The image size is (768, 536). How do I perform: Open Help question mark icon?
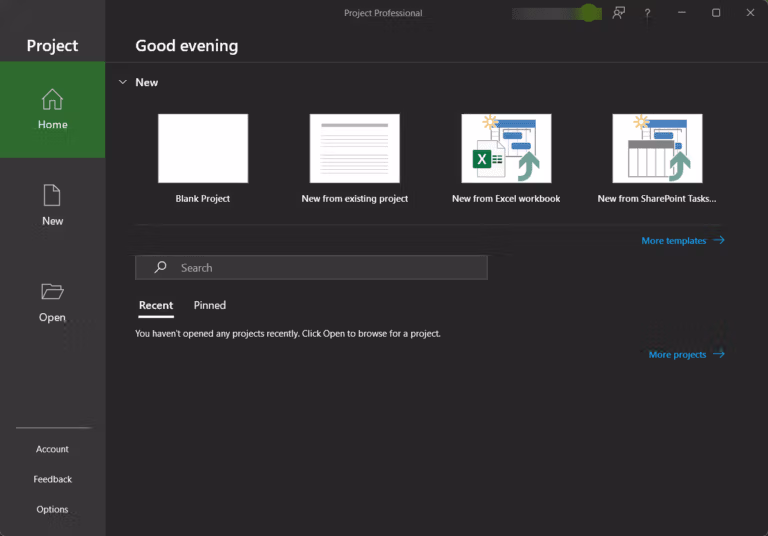click(x=647, y=13)
